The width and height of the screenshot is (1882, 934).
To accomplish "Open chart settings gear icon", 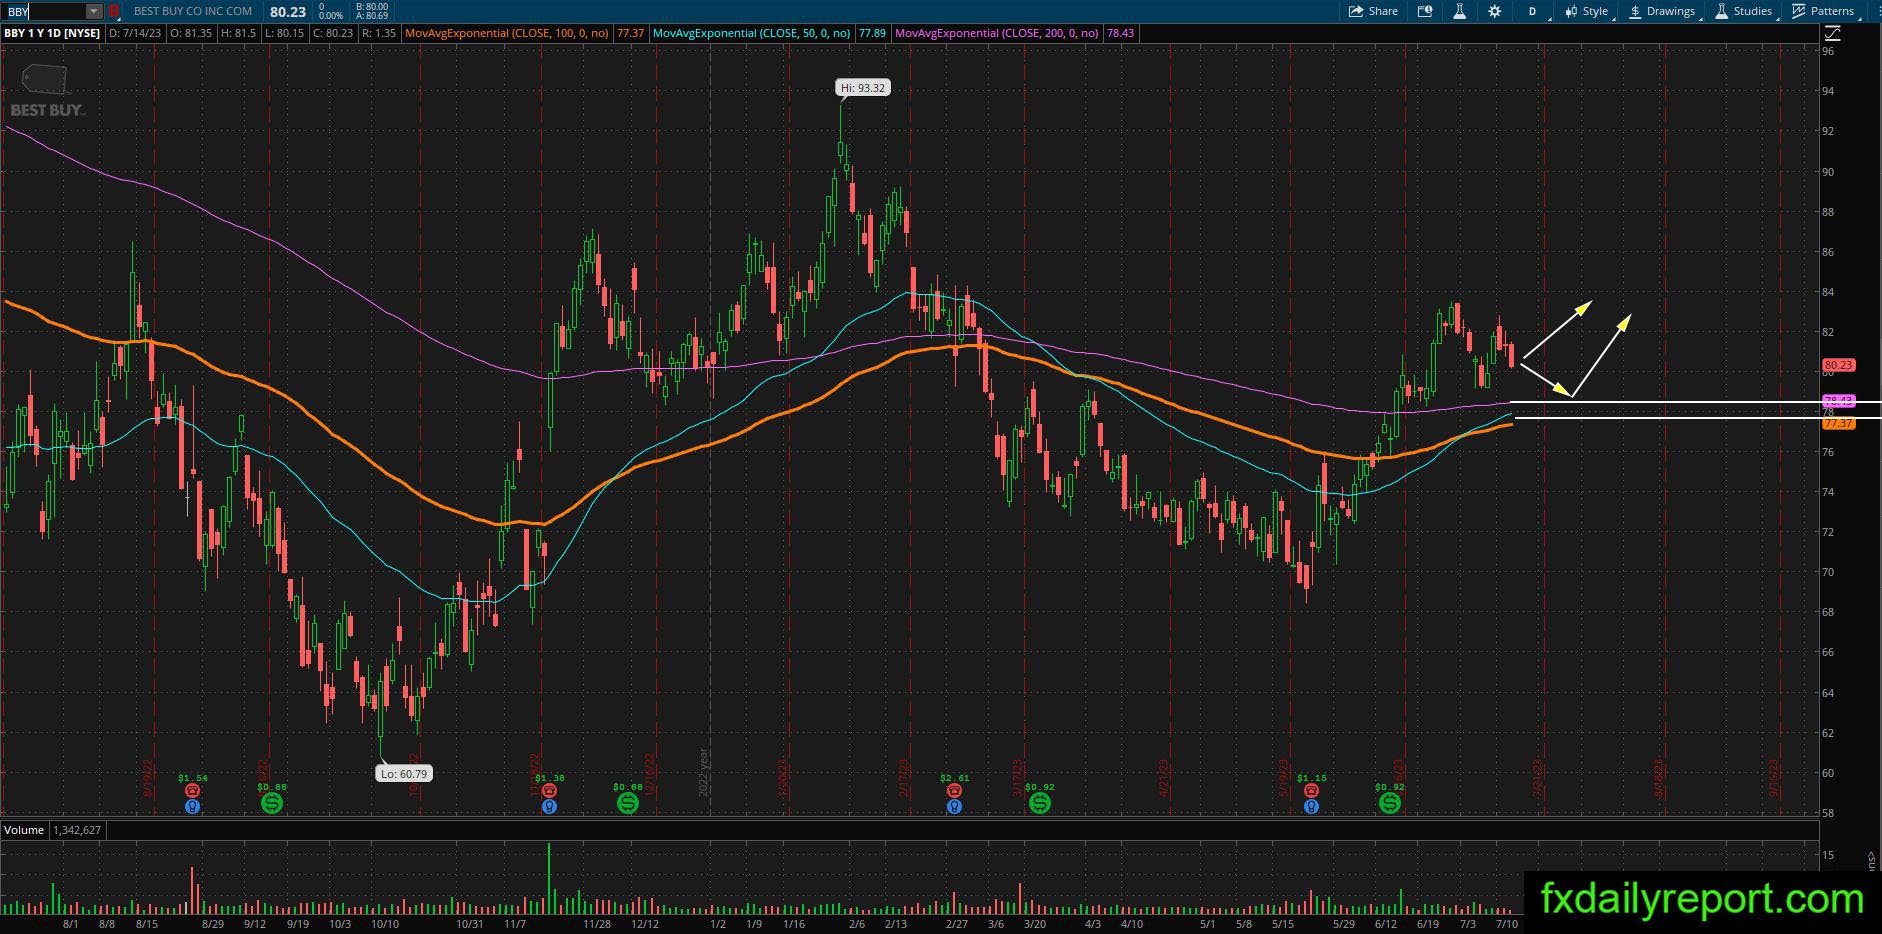I will (x=1495, y=11).
